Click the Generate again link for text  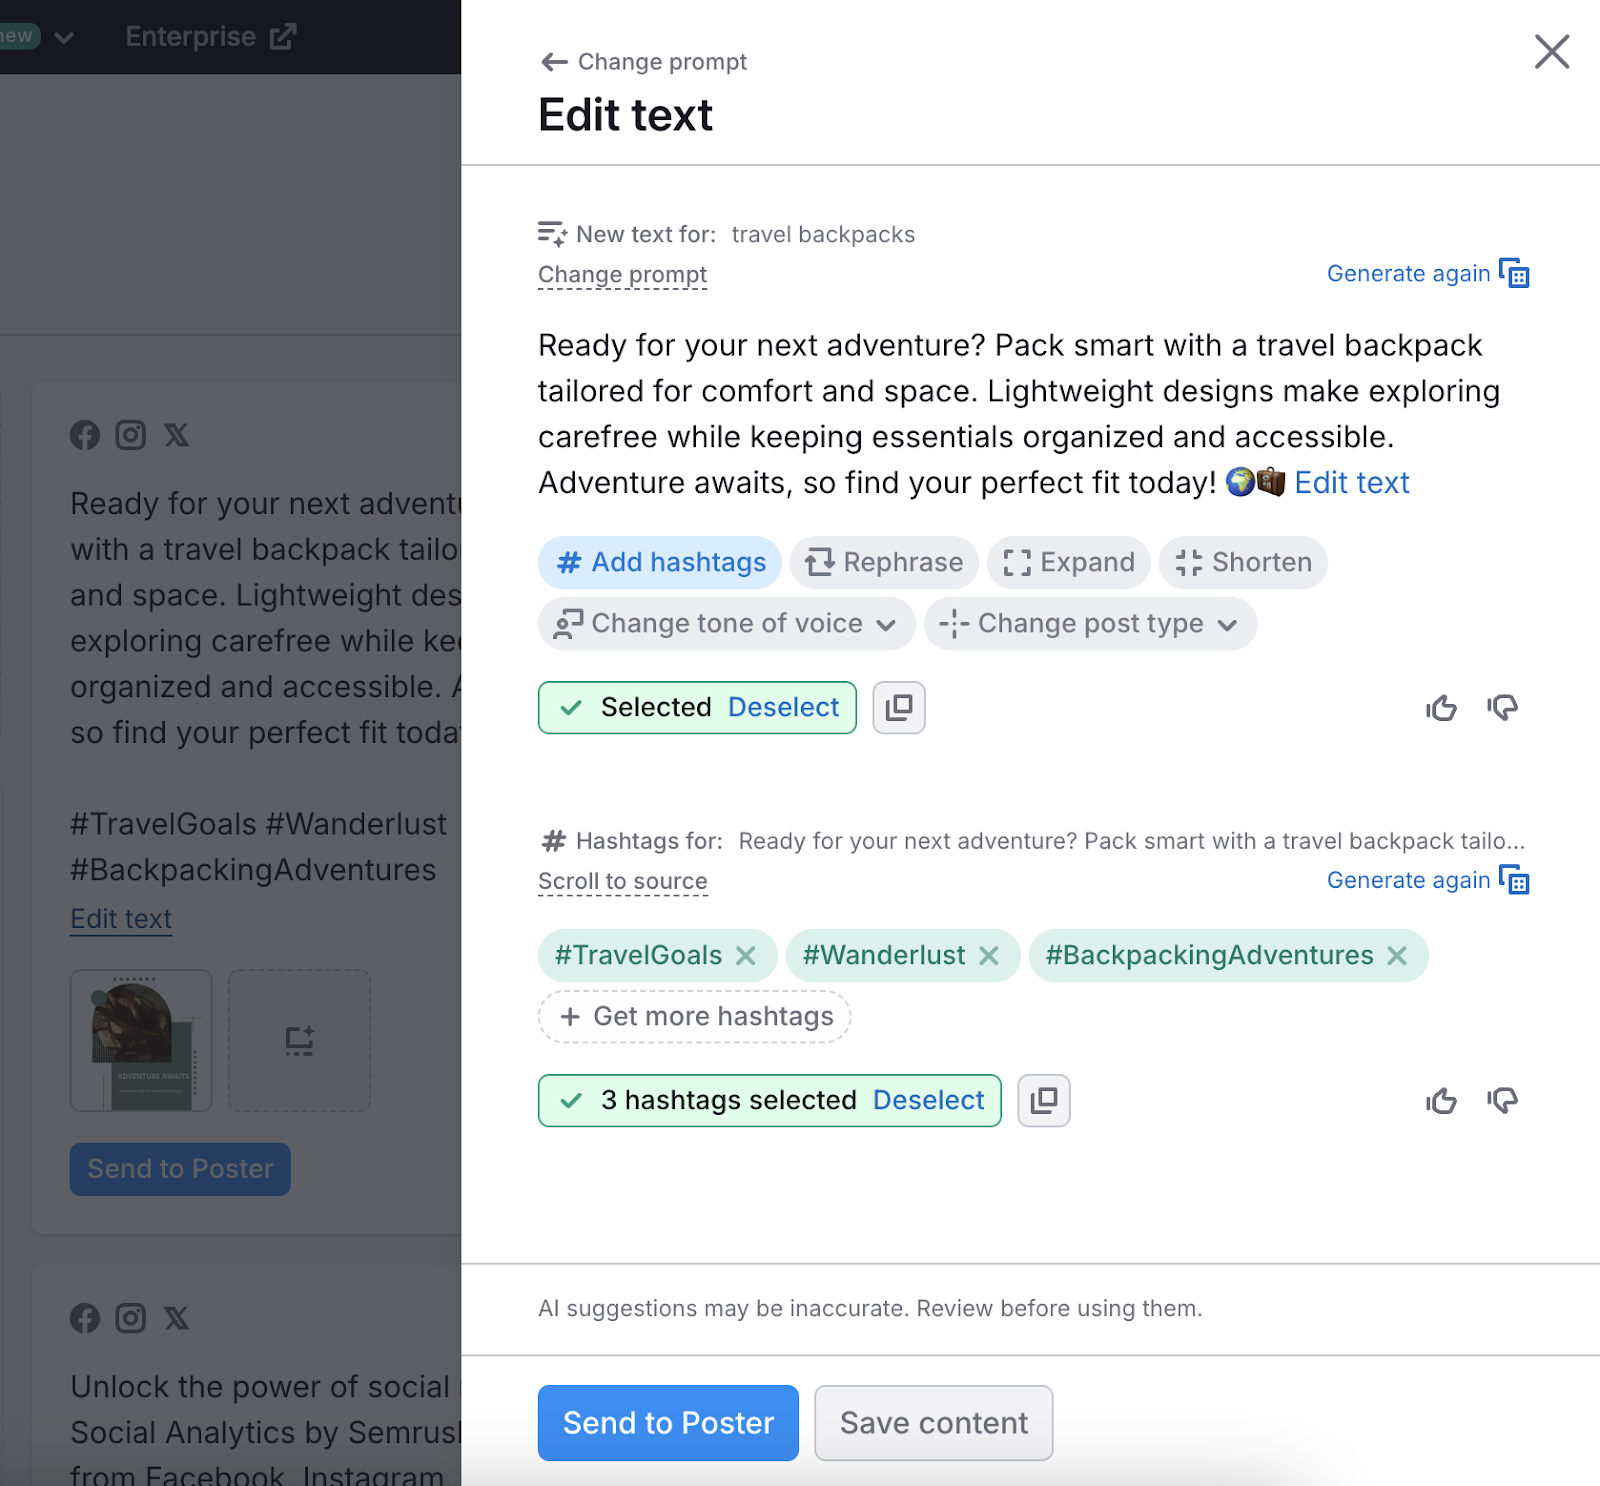coord(1410,273)
